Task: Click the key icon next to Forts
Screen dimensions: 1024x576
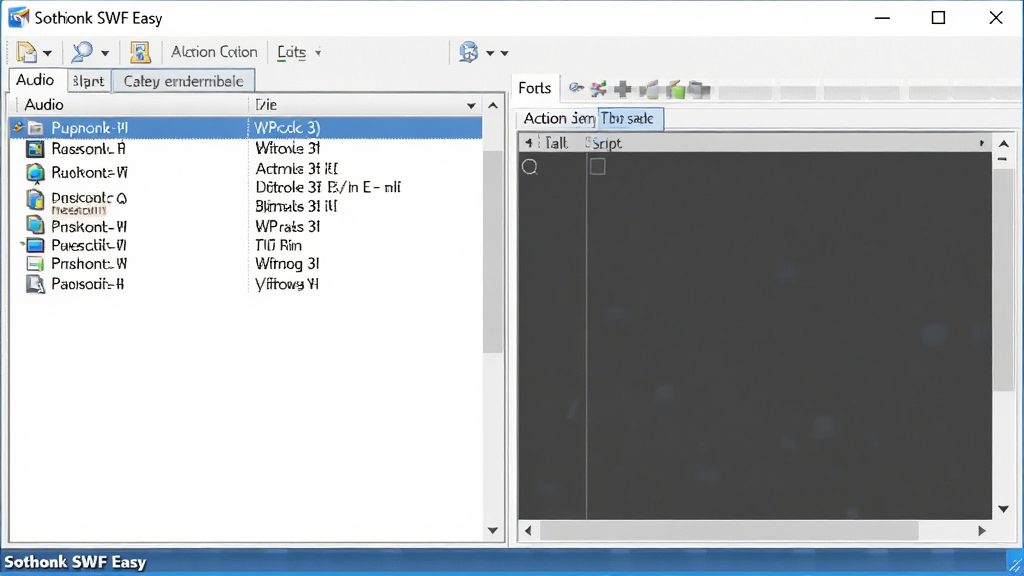Action: click(575, 88)
